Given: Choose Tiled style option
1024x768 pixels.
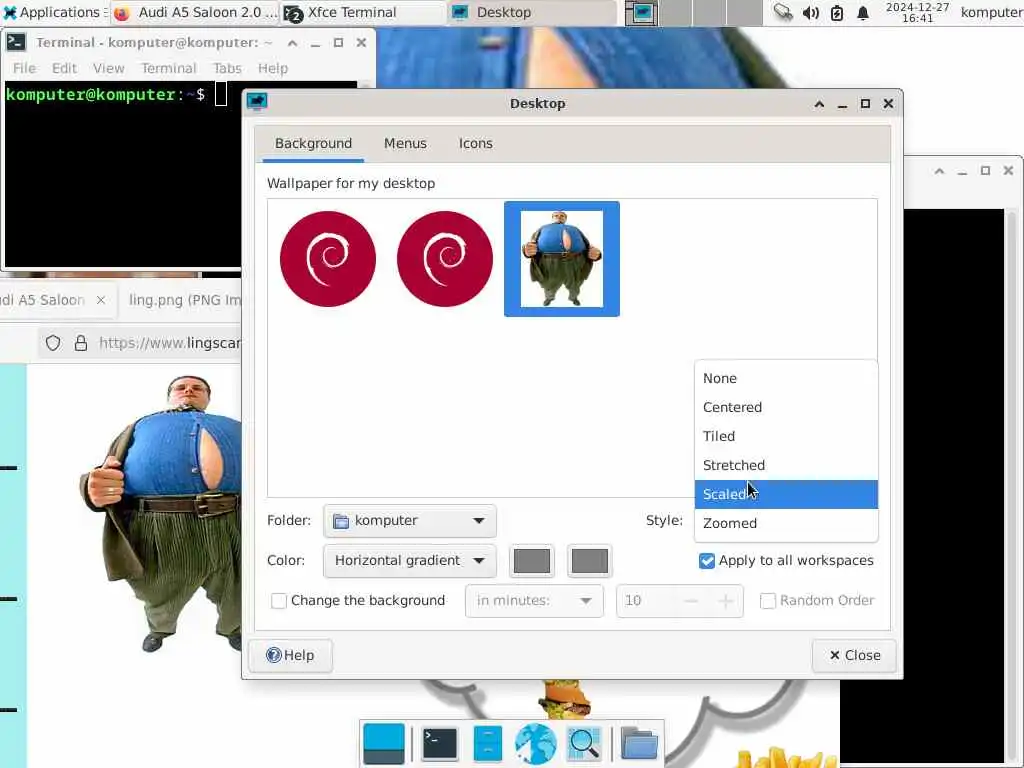Looking at the screenshot, I should pyautogui.click(x=786, y=436).
